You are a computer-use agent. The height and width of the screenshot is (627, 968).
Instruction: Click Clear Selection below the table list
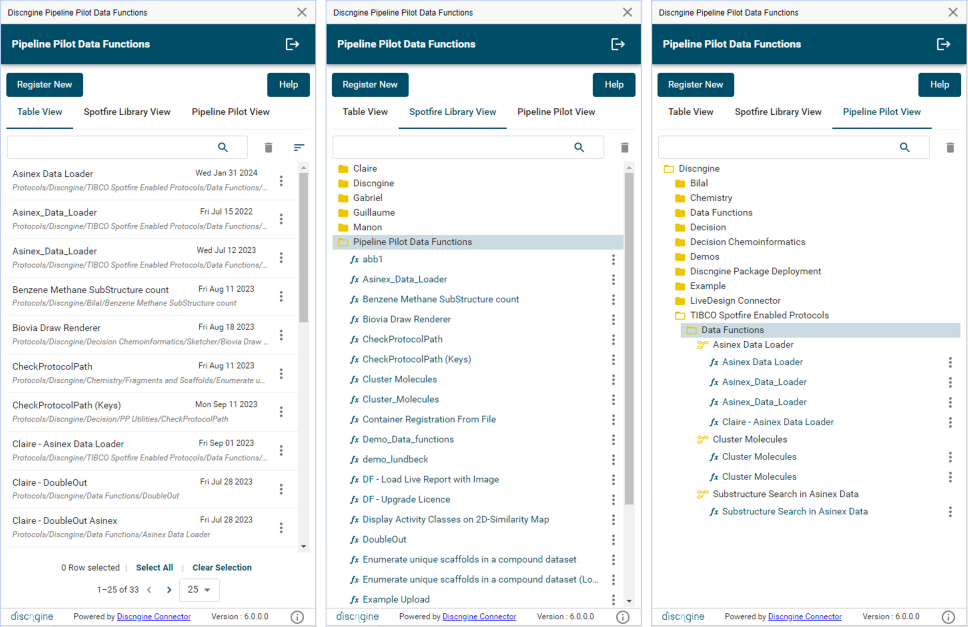pos(222,568)
